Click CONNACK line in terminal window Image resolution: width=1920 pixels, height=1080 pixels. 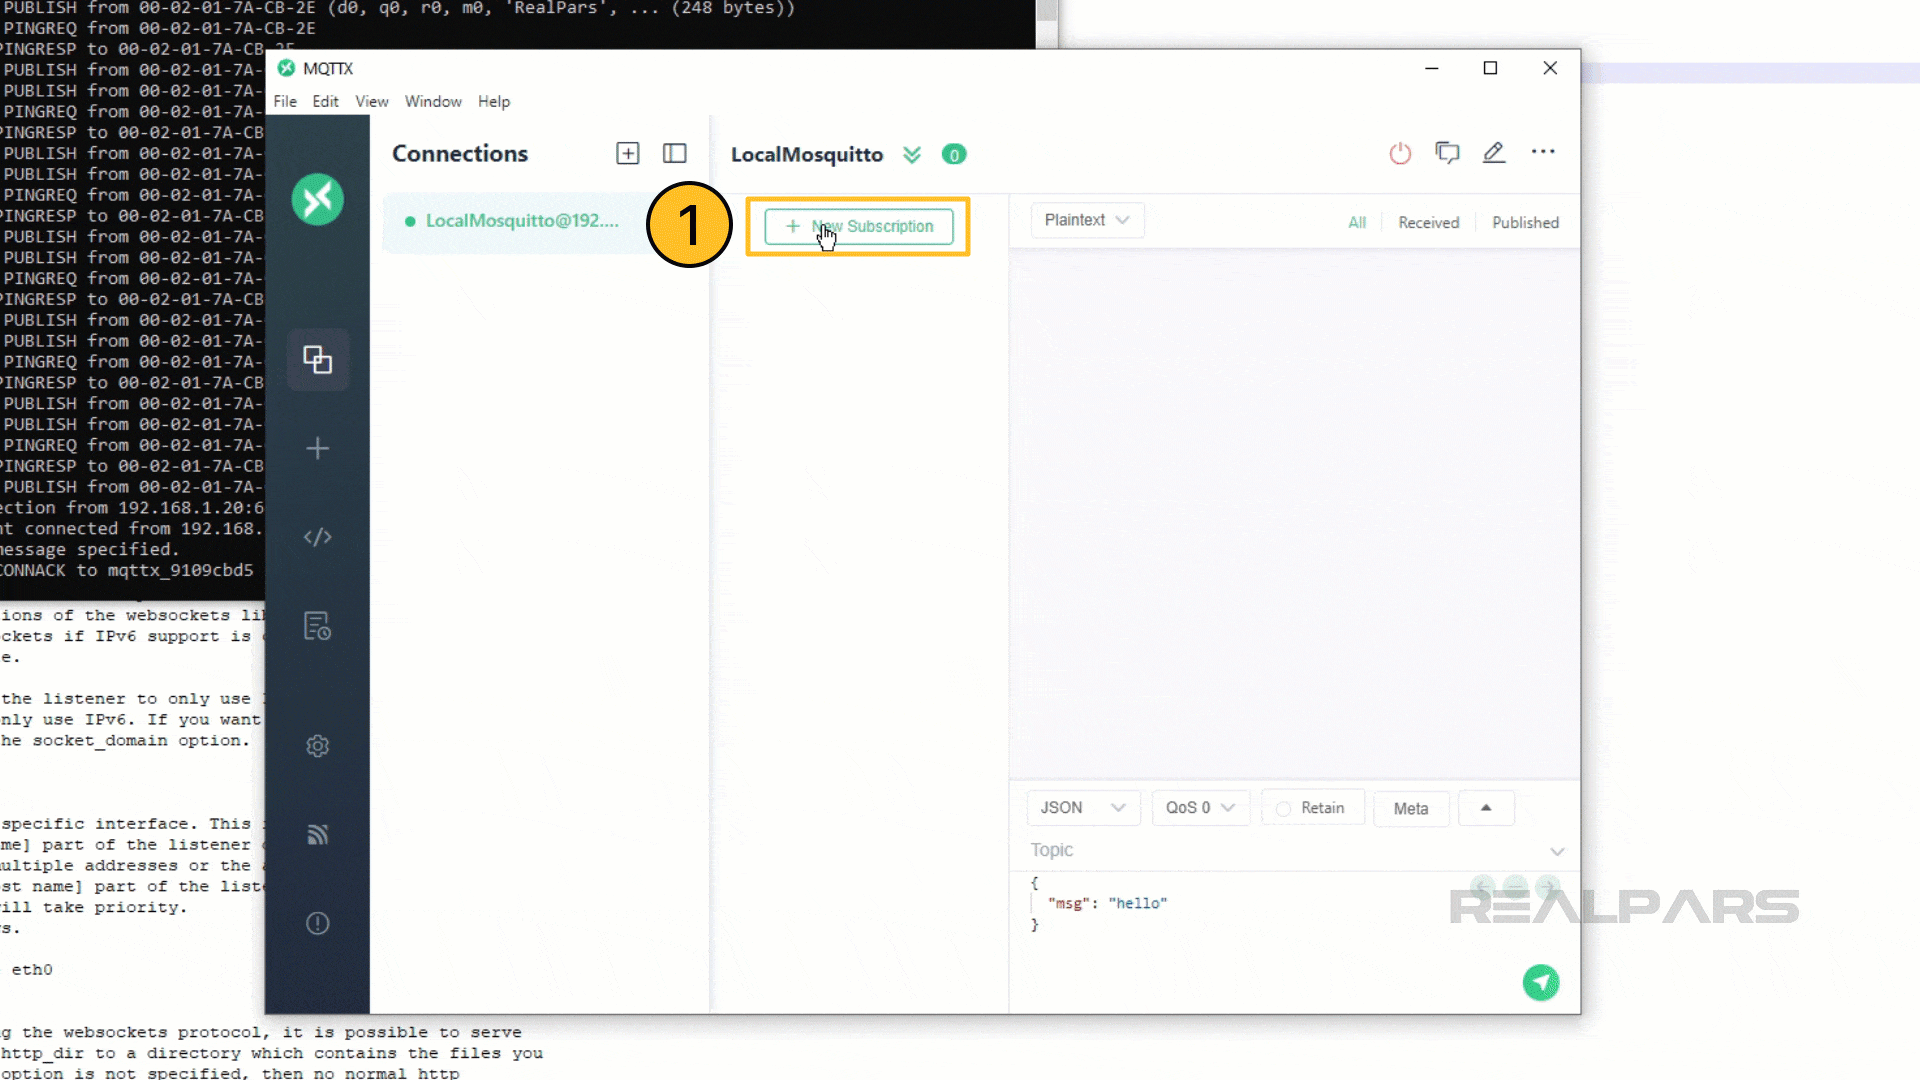pyautogui.click(x=127, y=570)
